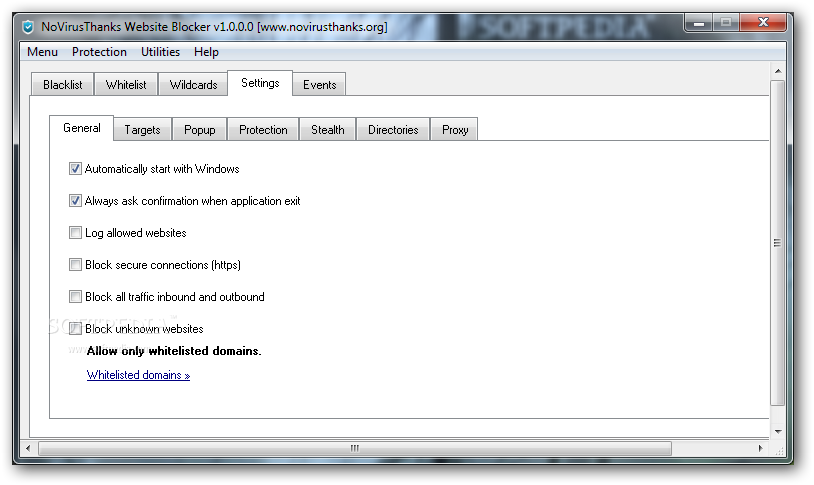
Task: Close the Website Blocker window
Action: (763, 23)
